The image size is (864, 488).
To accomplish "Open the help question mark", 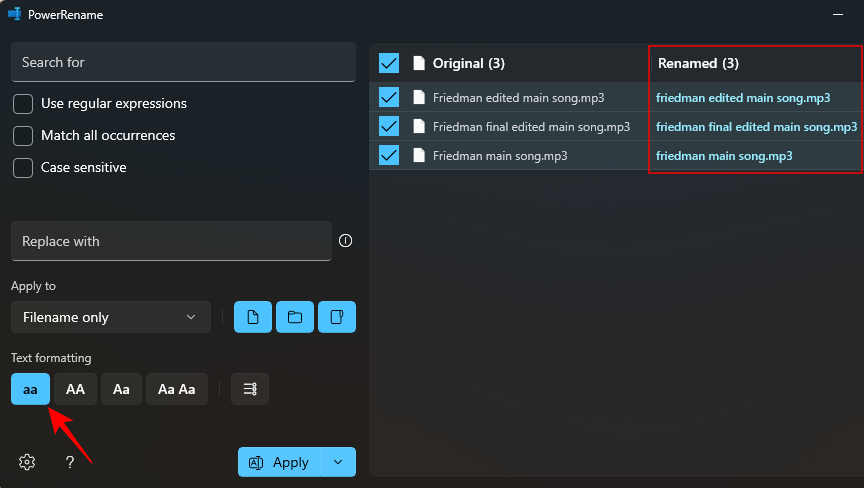I will click(x=70, y=462).
